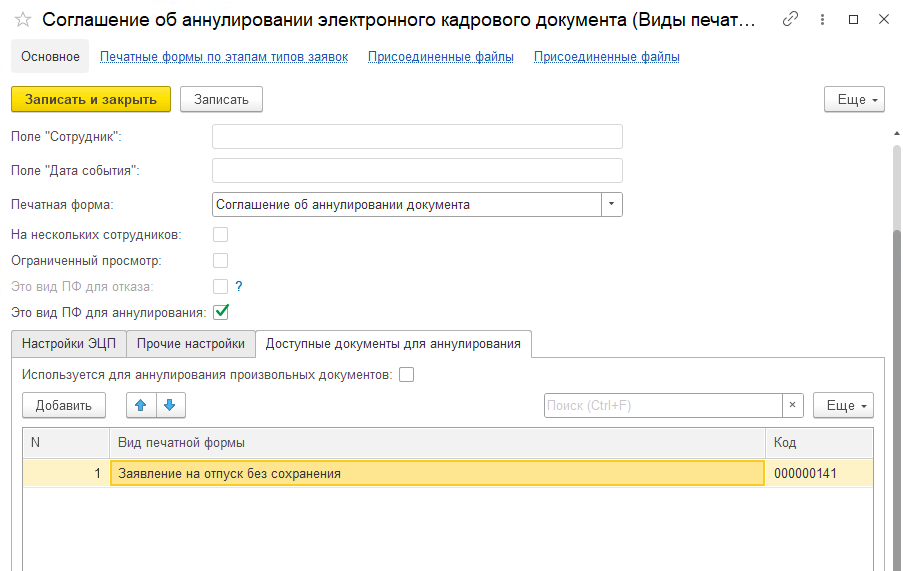Move the row down with the blue arrow
This screenshot has height=571, width=903.
(170, 405)
